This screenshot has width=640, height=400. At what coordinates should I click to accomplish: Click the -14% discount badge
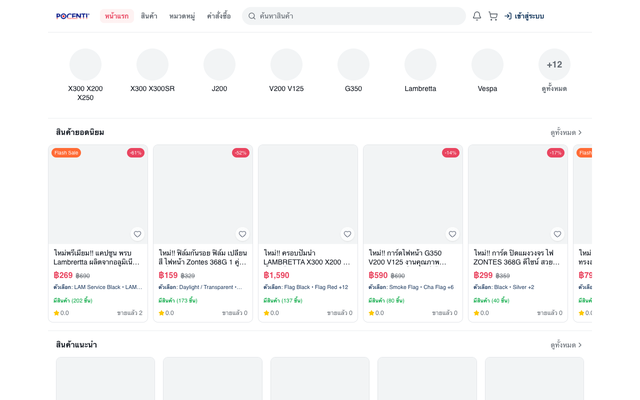click(x=450, y=153)
